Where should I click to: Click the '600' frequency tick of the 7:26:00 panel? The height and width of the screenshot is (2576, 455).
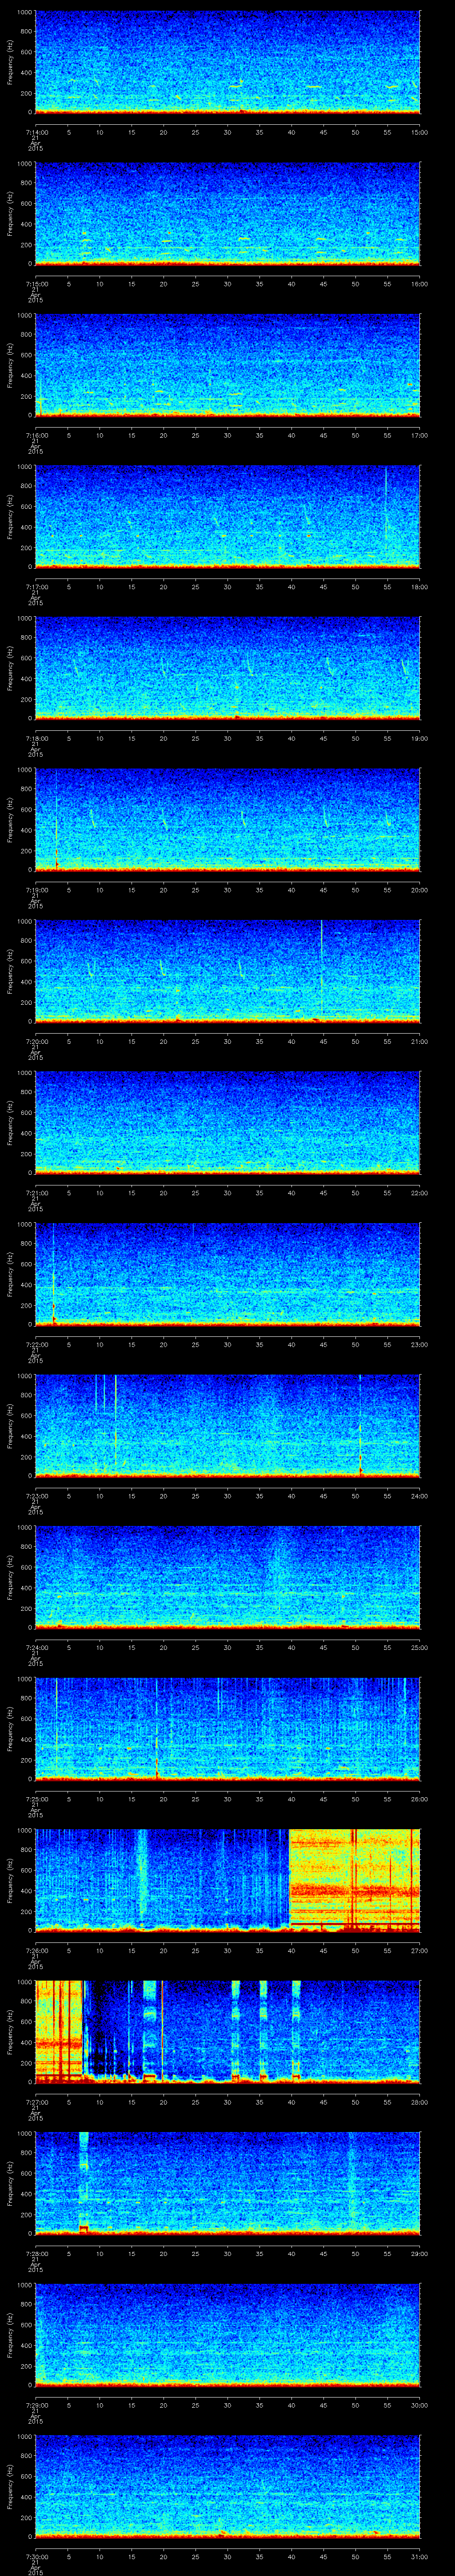pos(26,1870)
